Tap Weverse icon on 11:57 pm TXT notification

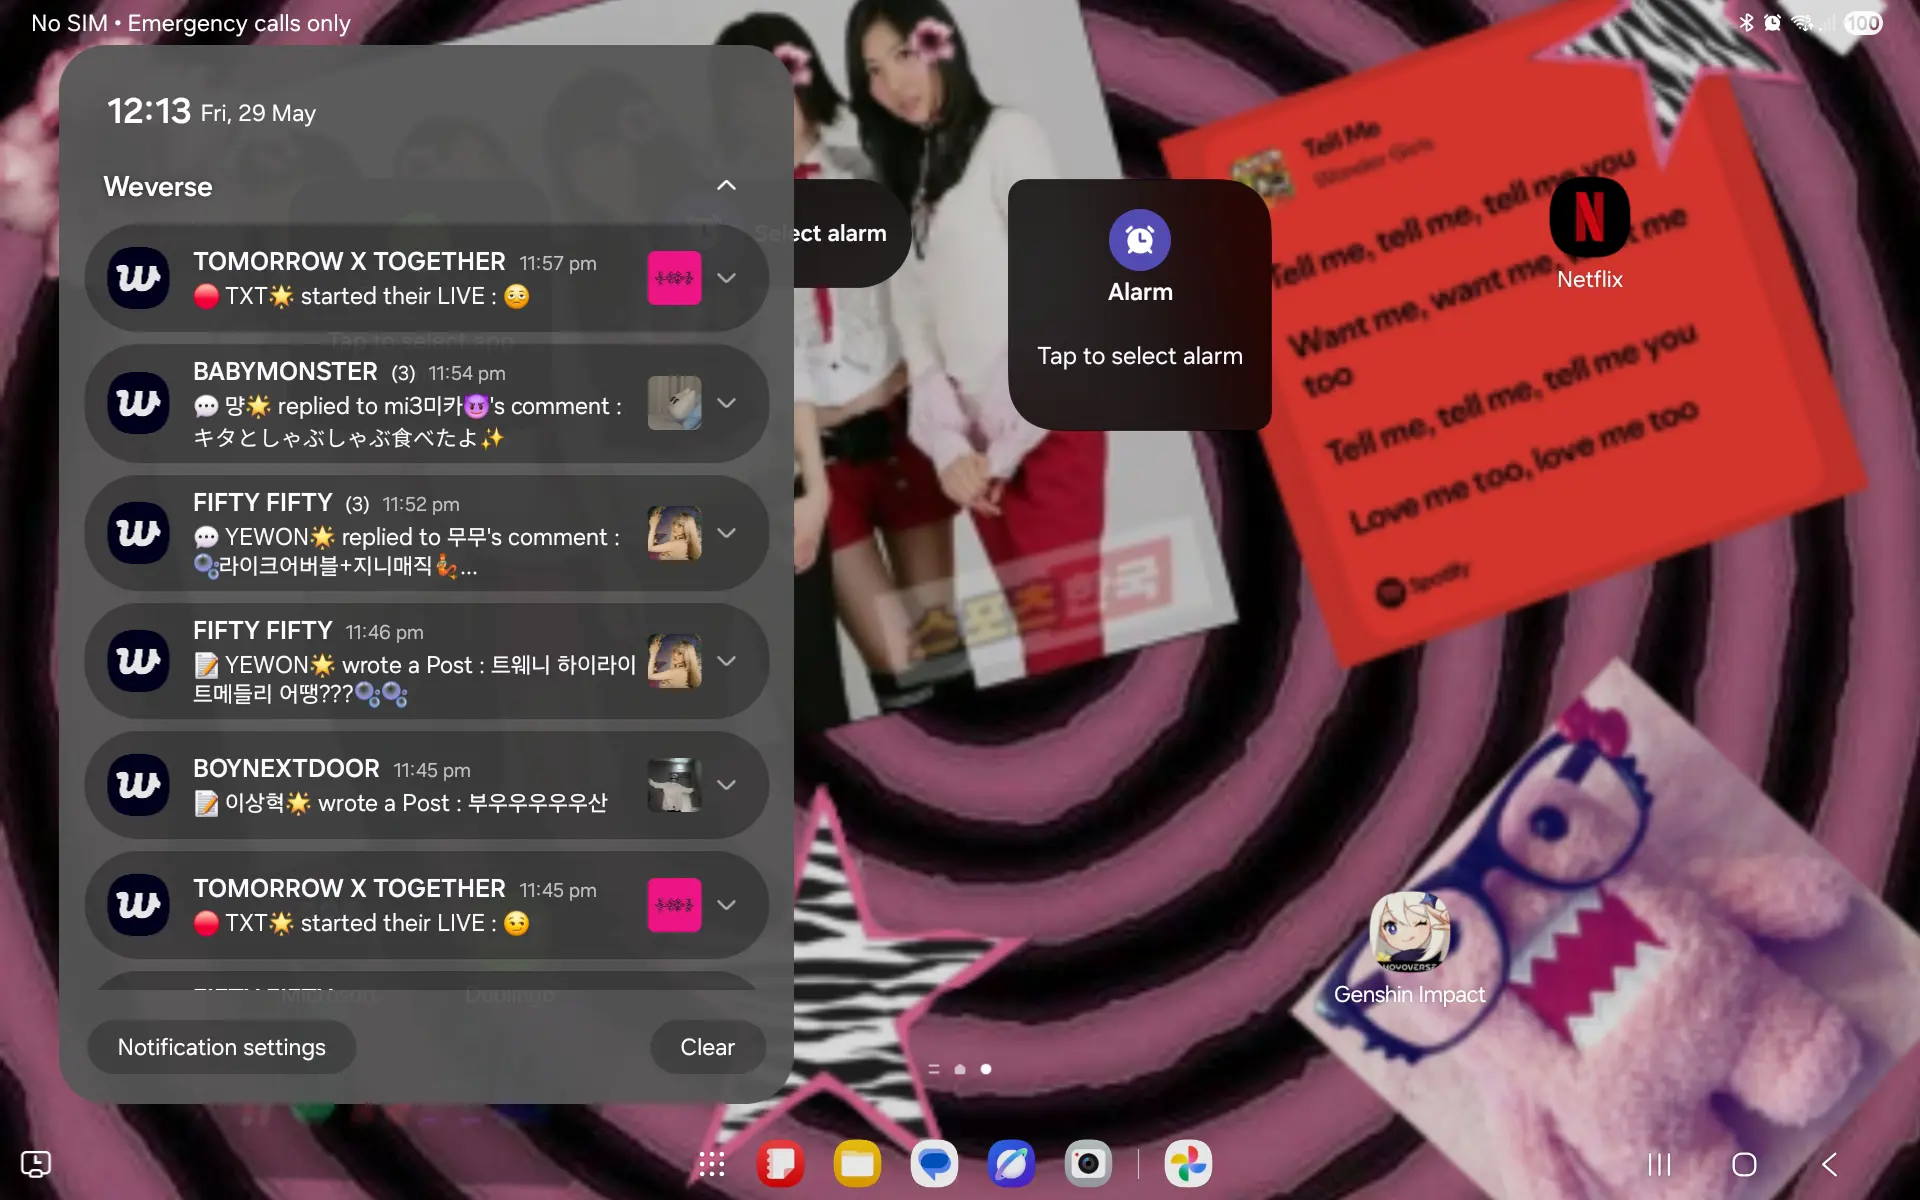click(x=138, y=278)
